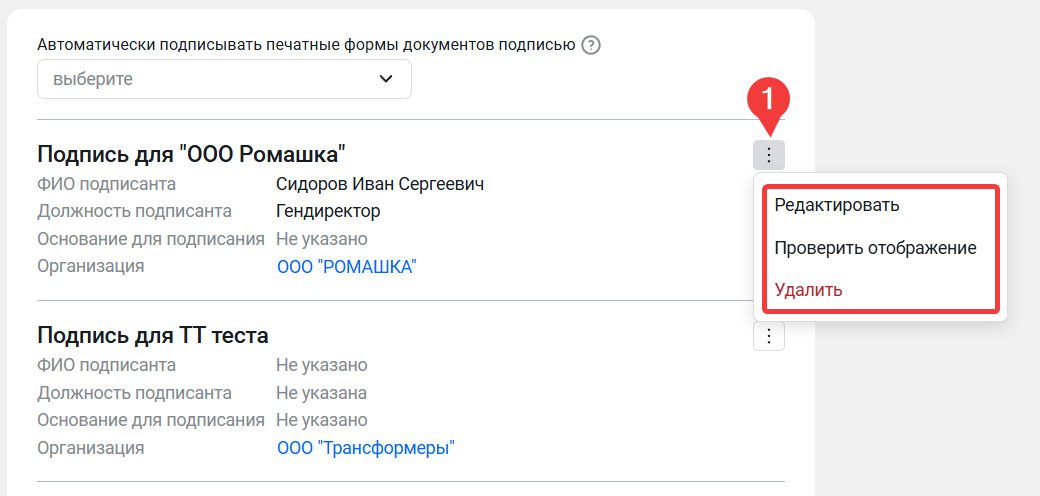Open the ООО "РОМАШКА" organization link
This screenshot has height=496, width=1040.
click(346, 267)
